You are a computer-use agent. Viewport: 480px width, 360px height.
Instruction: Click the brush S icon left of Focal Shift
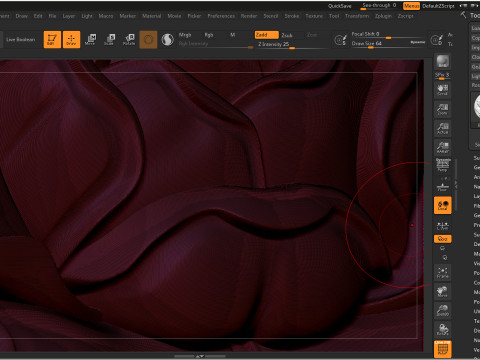click(340, 40)
